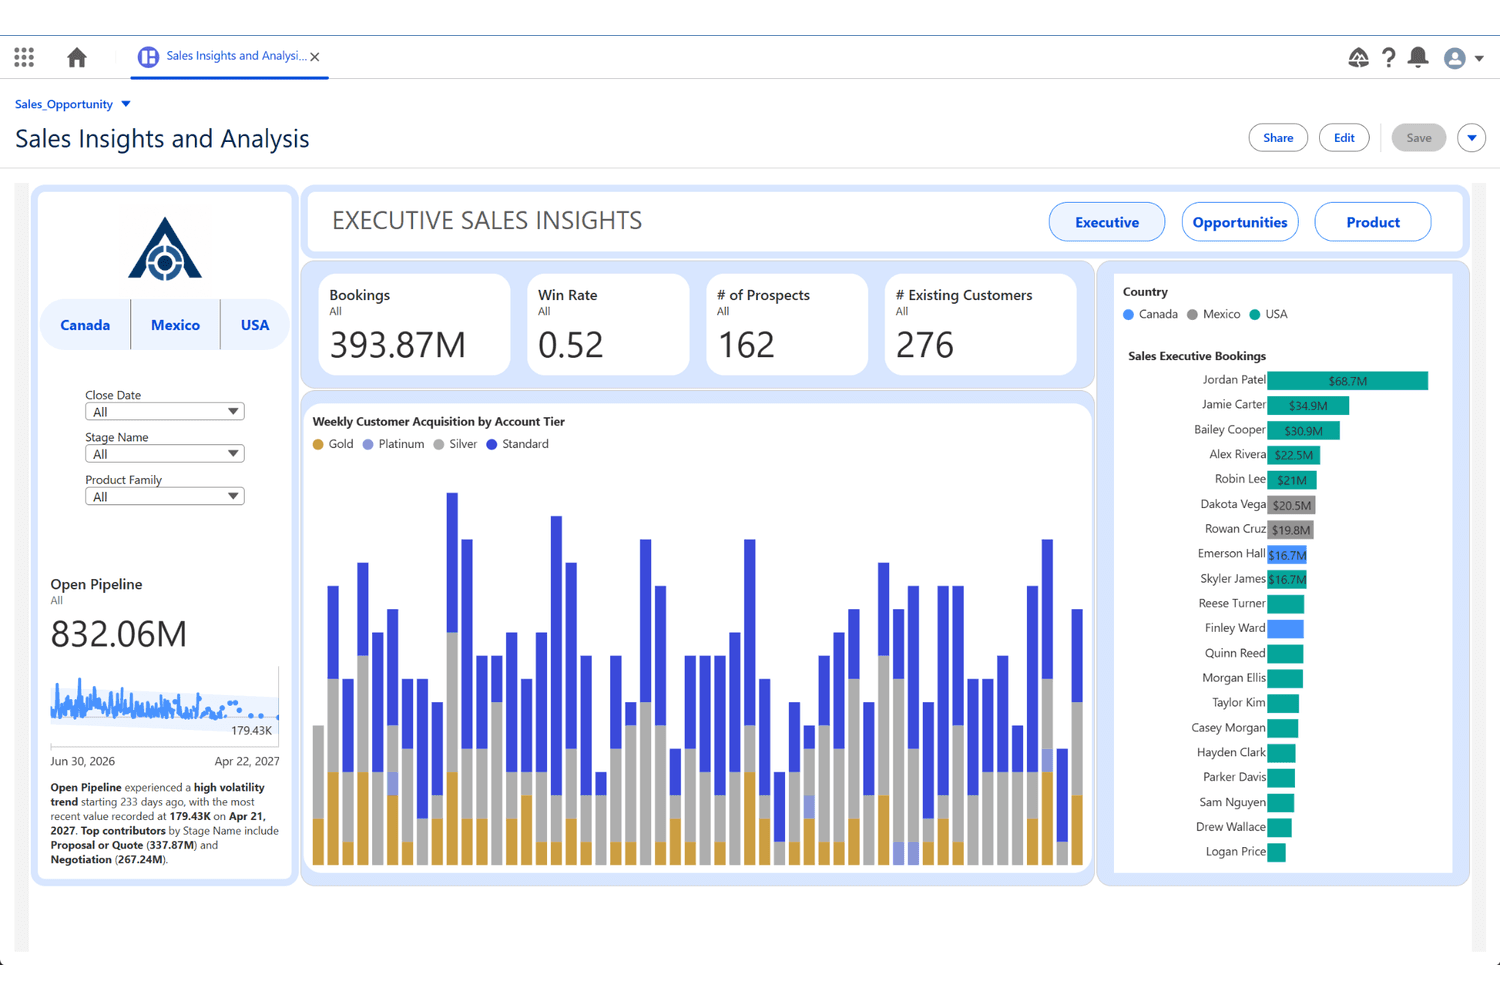The image size is (1500, 1000).
Task: Open the Stage Name filter dropdown
Action: click(165, 454)
